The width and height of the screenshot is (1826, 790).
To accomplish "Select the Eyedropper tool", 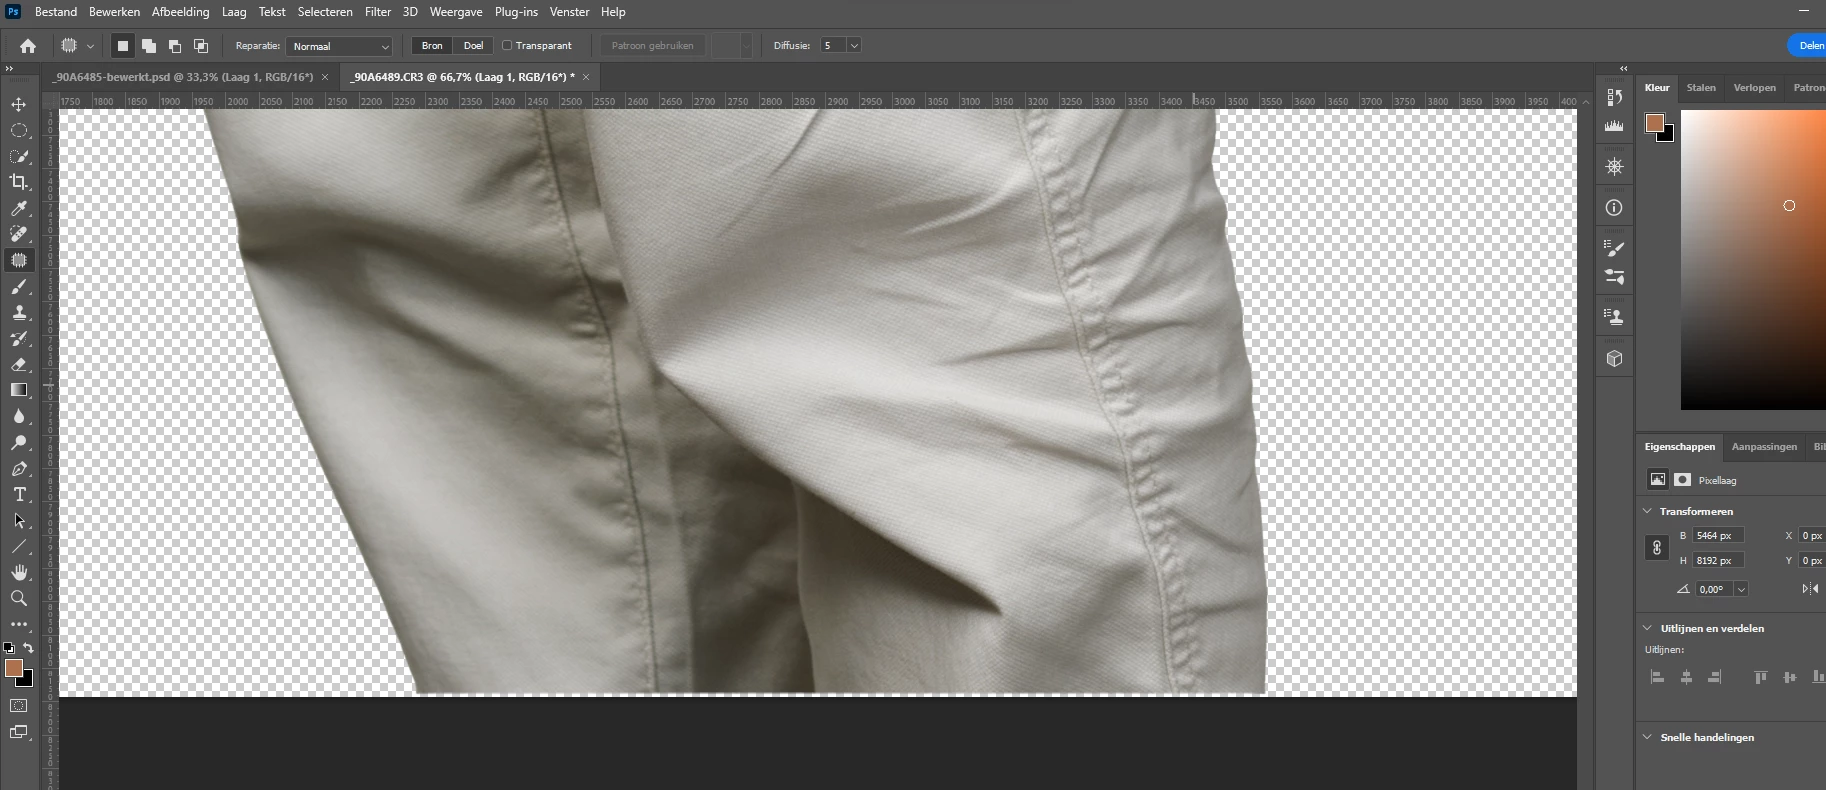I will pos(19,208).
